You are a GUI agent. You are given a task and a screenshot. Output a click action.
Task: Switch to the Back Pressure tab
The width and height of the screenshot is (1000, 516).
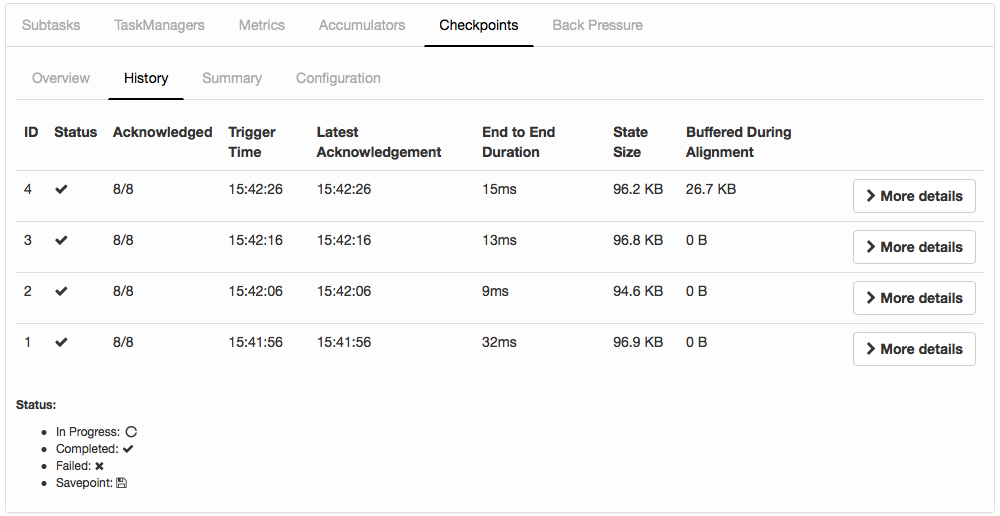(597, 25)
